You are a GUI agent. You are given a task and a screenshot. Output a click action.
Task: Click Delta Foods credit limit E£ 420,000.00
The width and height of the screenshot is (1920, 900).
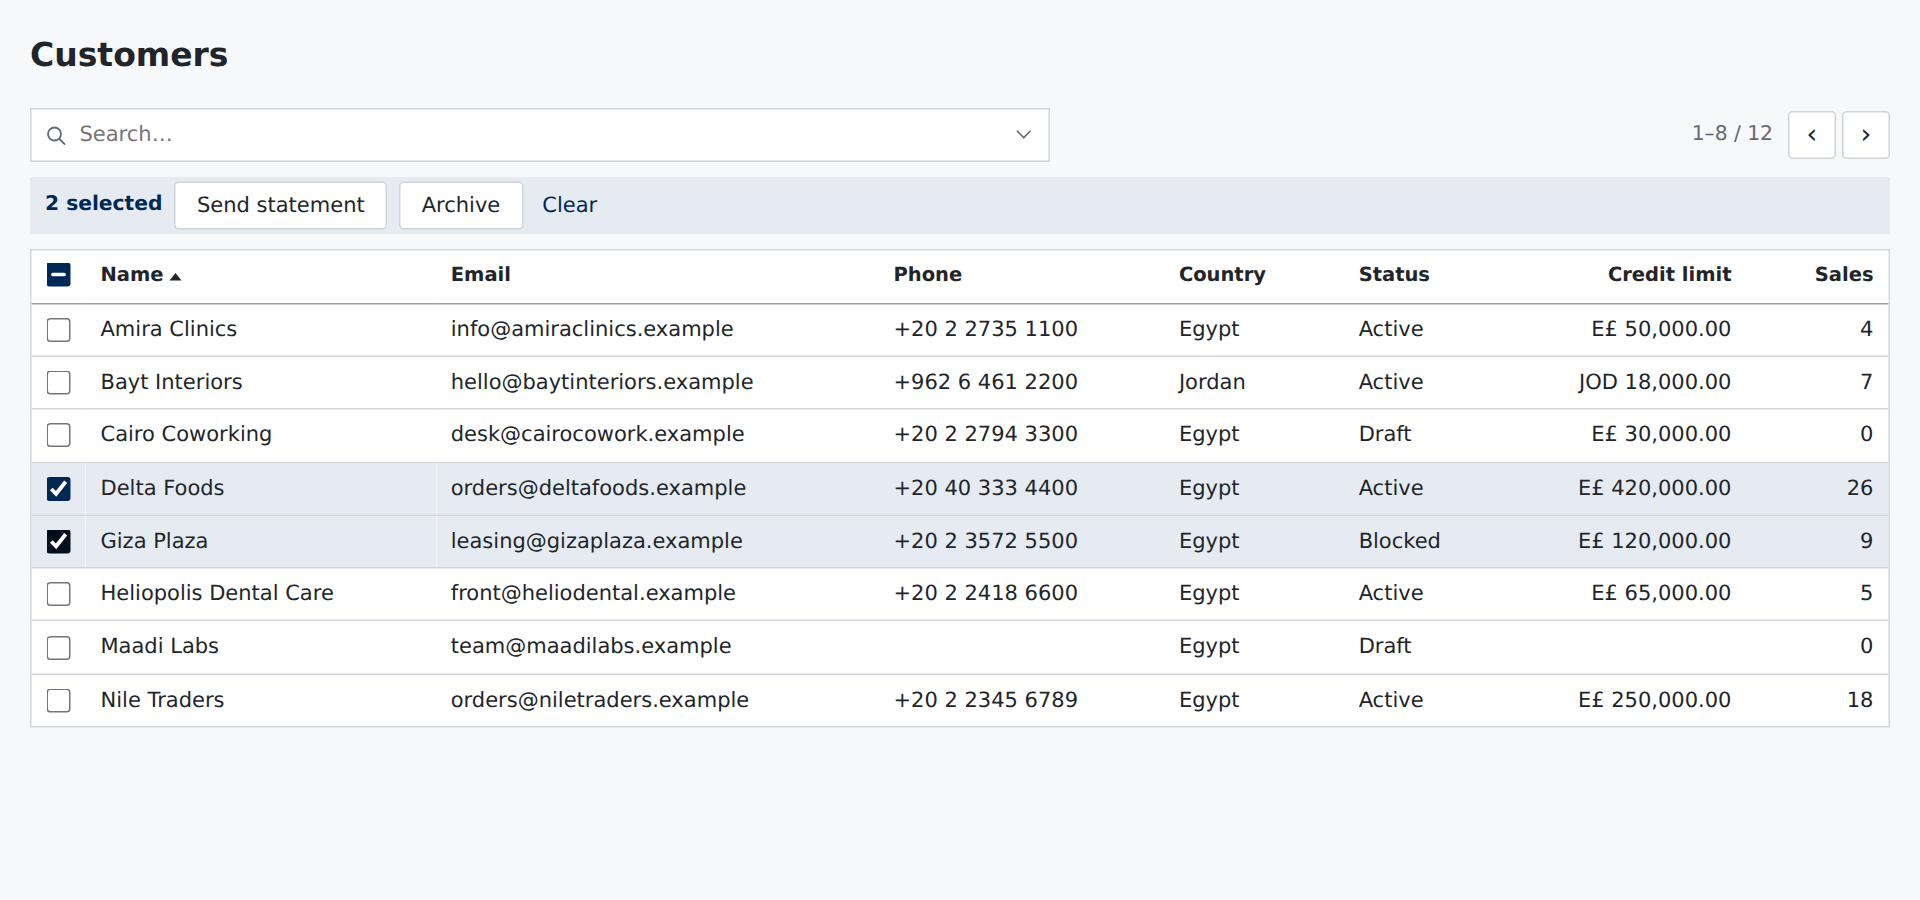(1654, 488)
